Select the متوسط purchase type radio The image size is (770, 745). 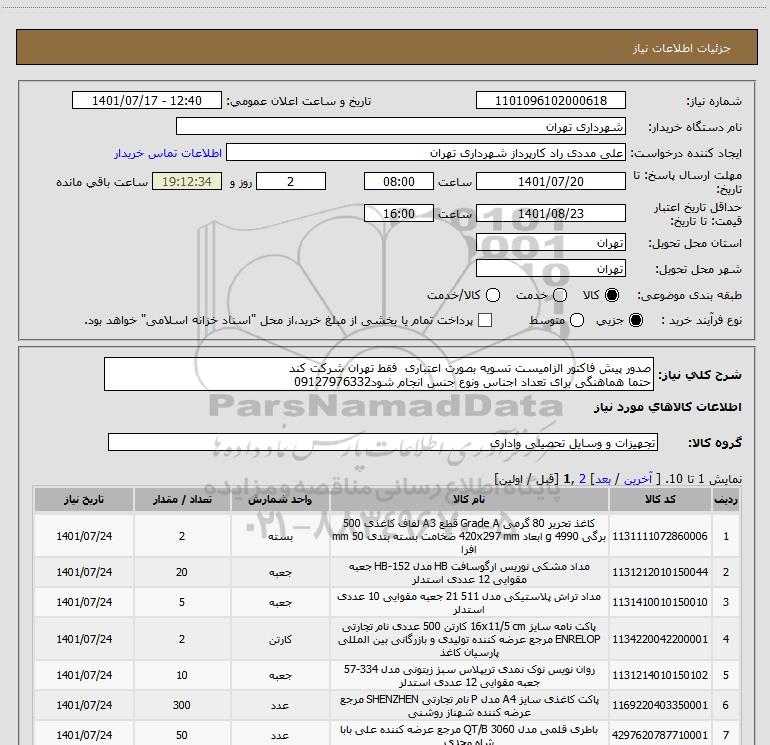coord(577,320)
